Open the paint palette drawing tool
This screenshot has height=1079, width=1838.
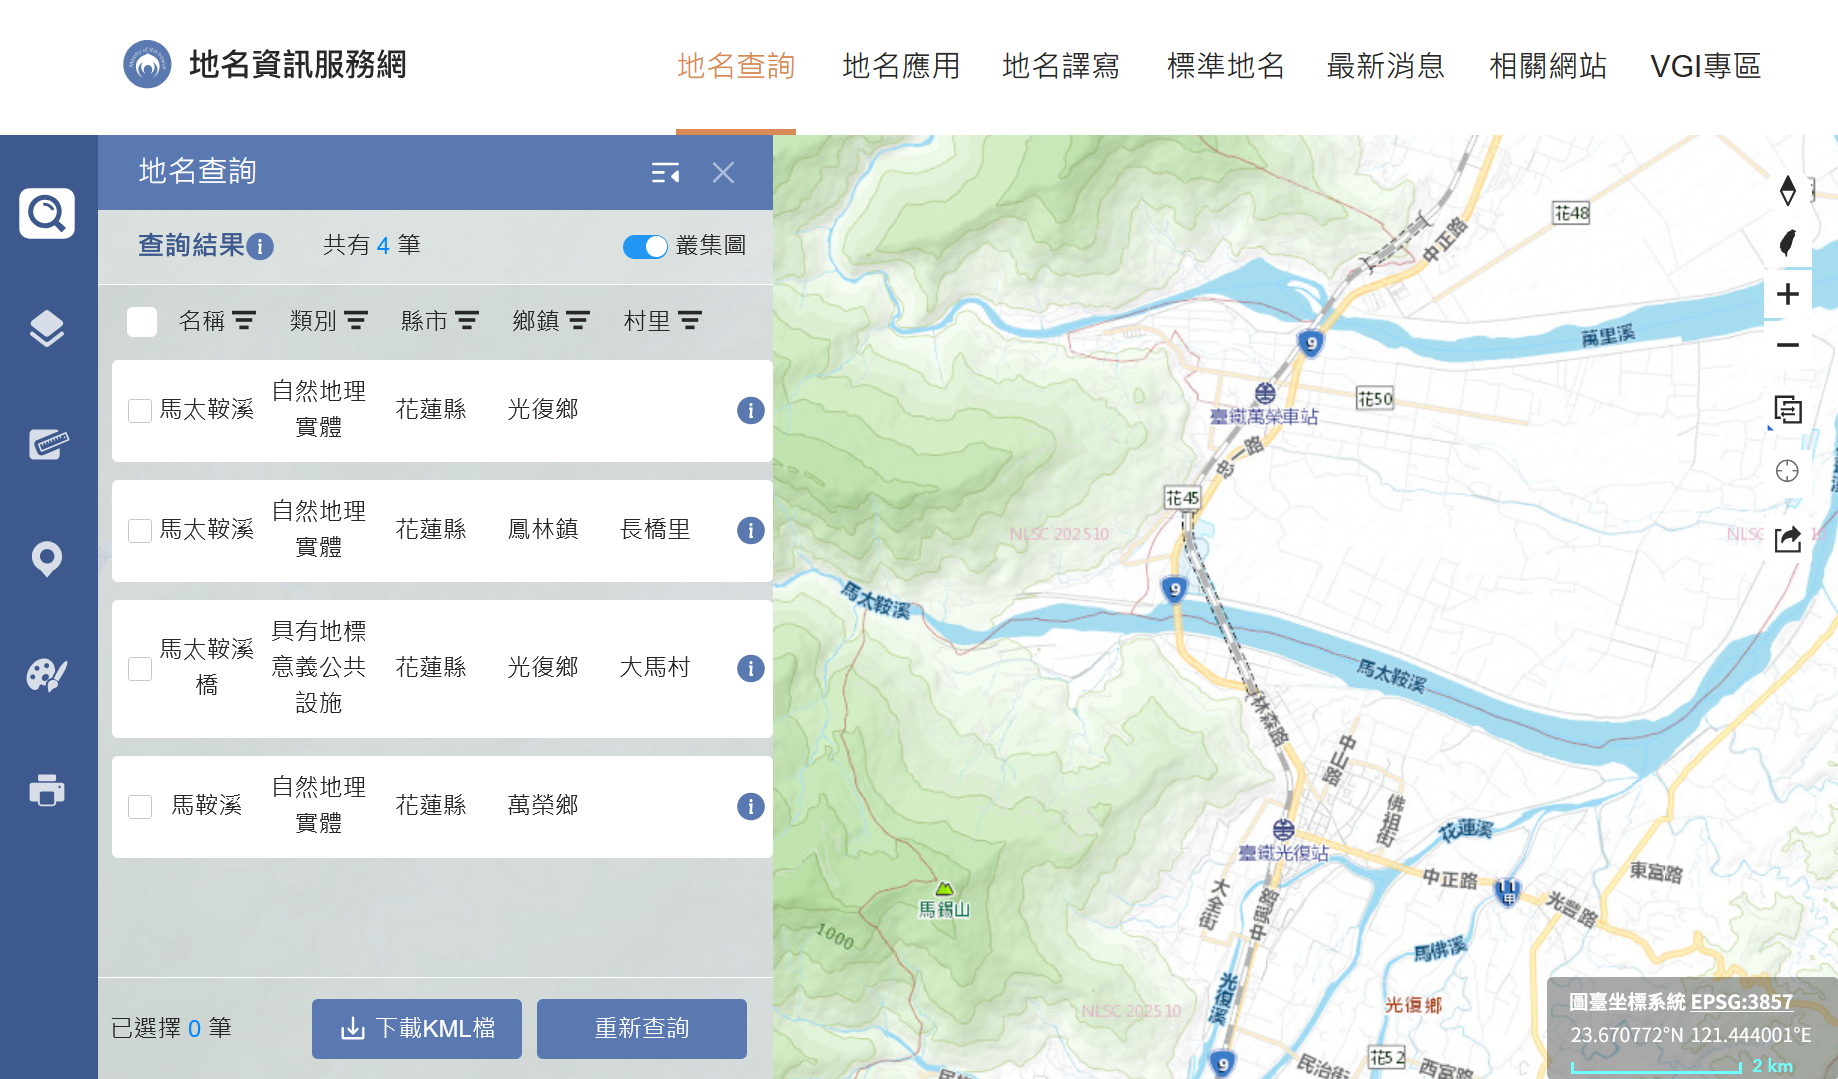click(x=47, y=675)
